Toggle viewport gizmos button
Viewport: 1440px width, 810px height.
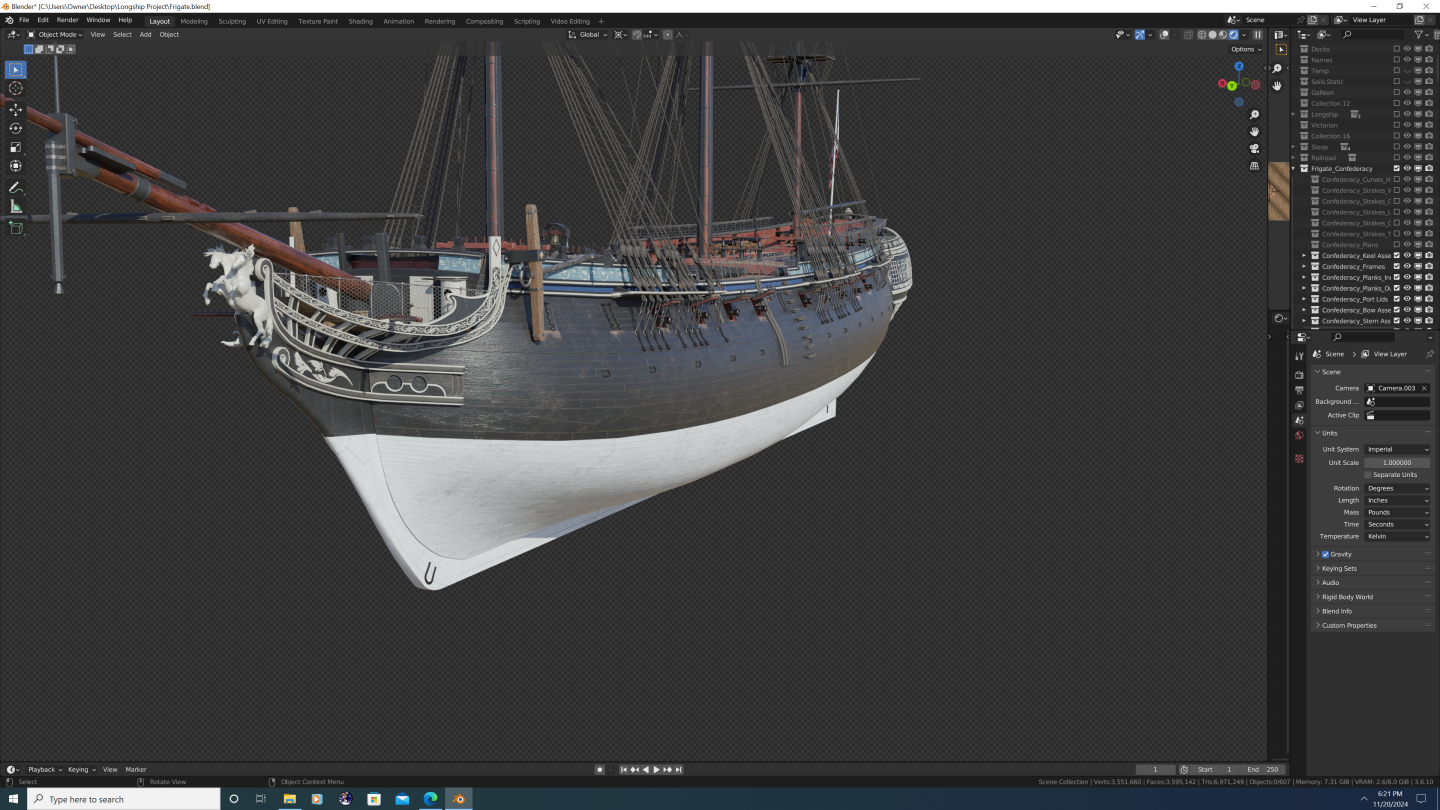tap(1140, 35)
